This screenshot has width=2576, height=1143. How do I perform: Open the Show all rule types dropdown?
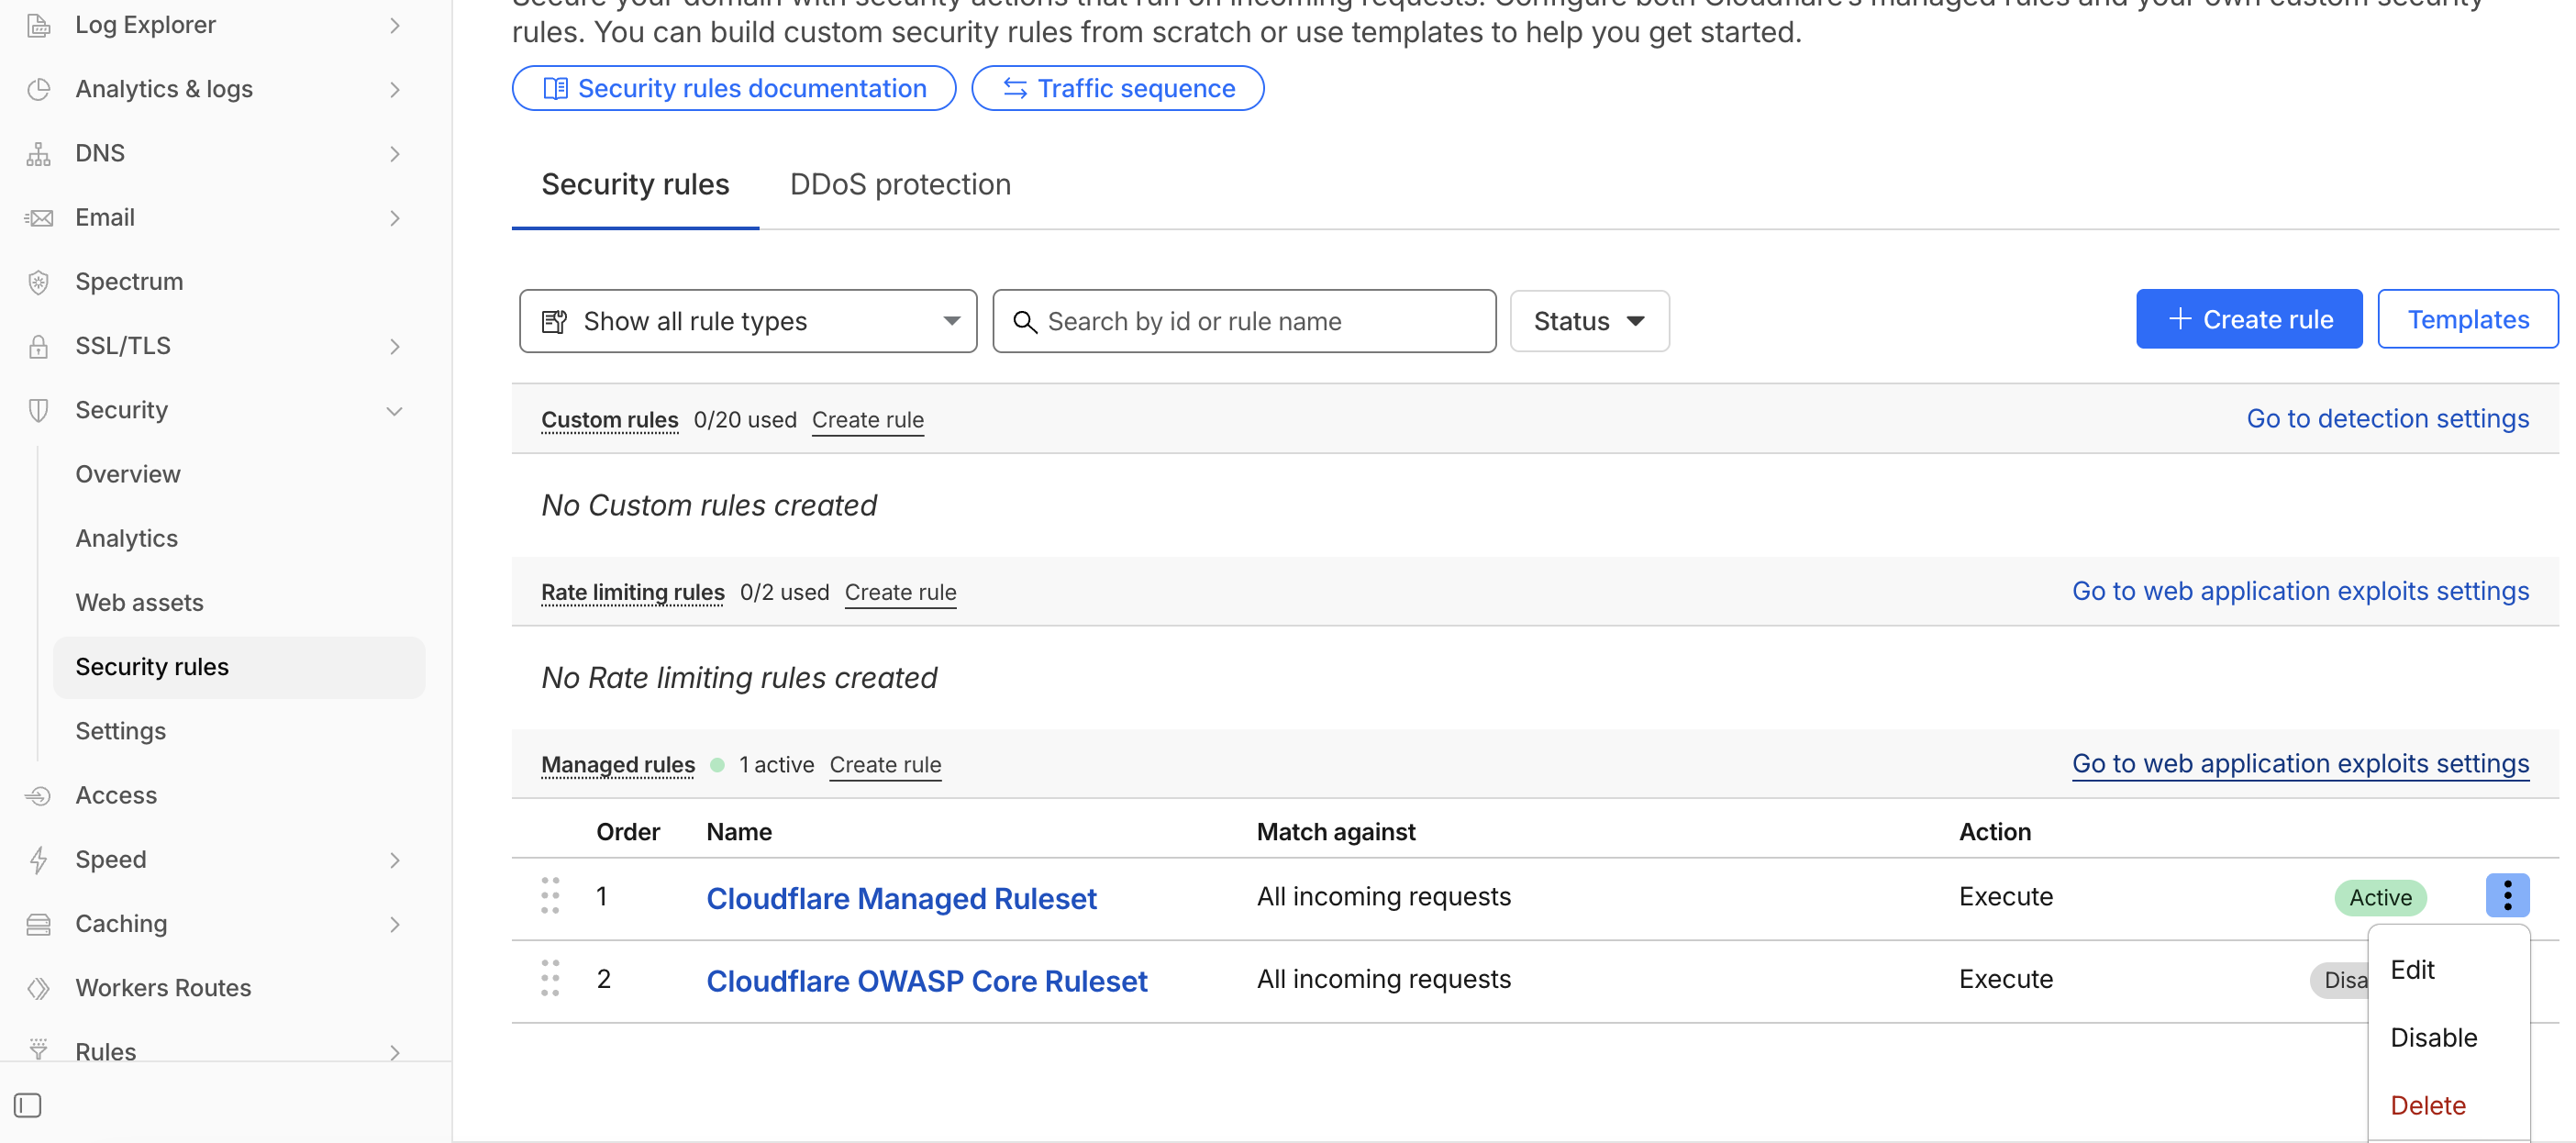click(x=747, y=321)
